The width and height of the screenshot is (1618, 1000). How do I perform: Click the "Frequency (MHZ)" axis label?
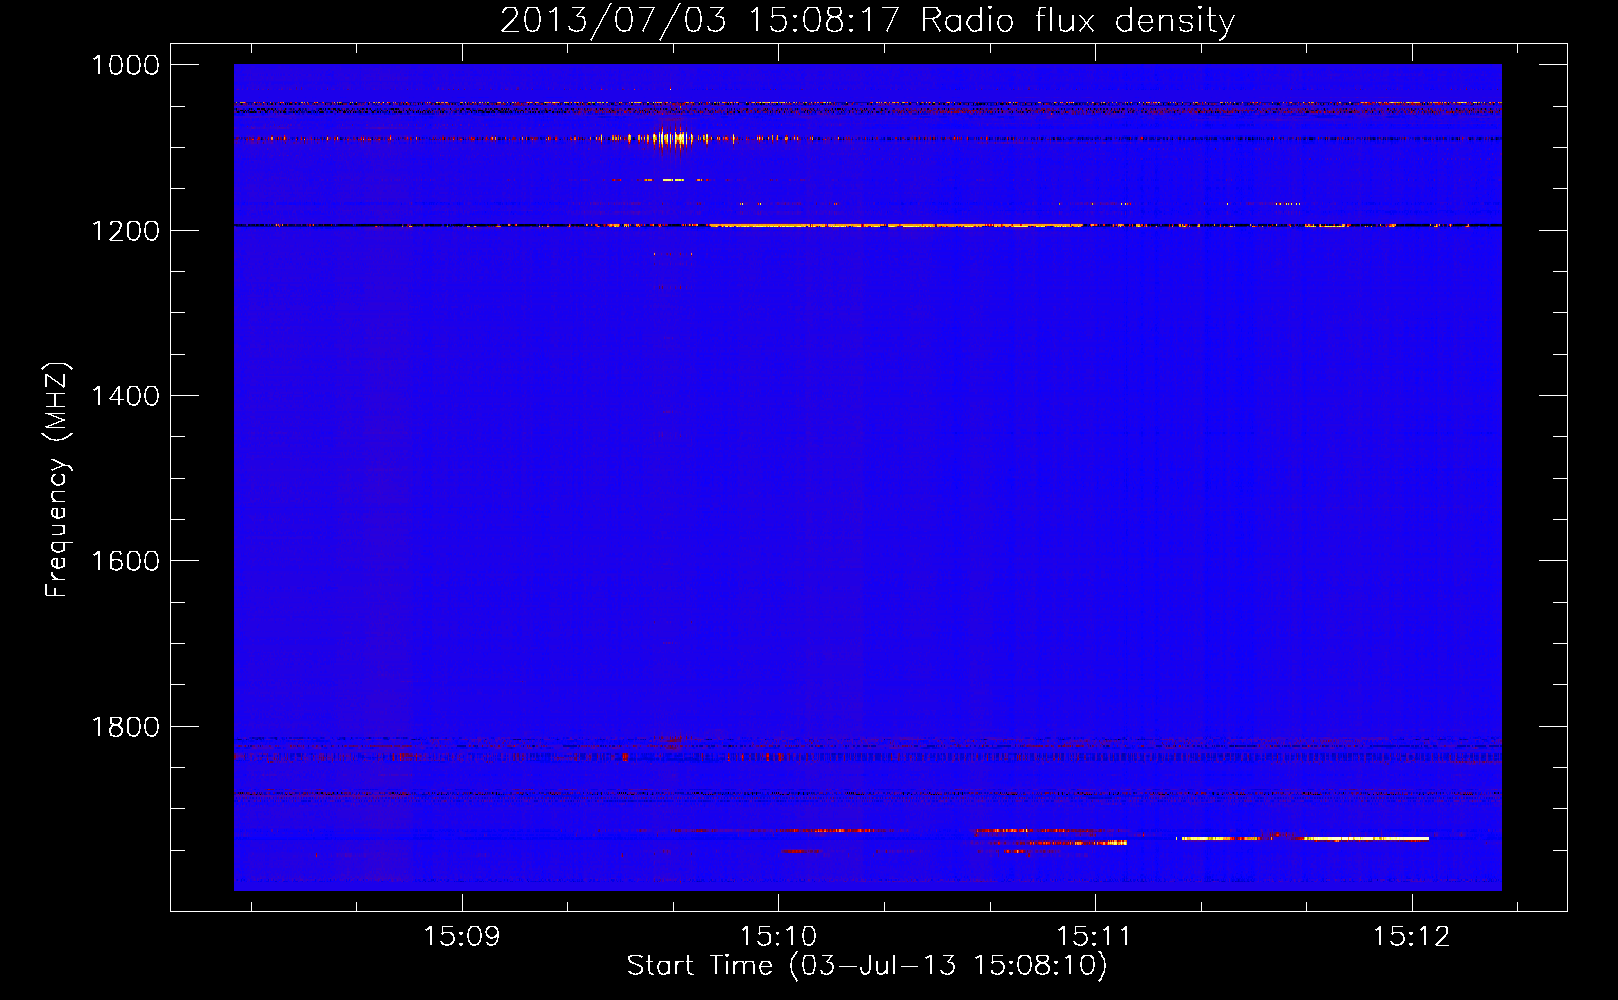[57, 480]
